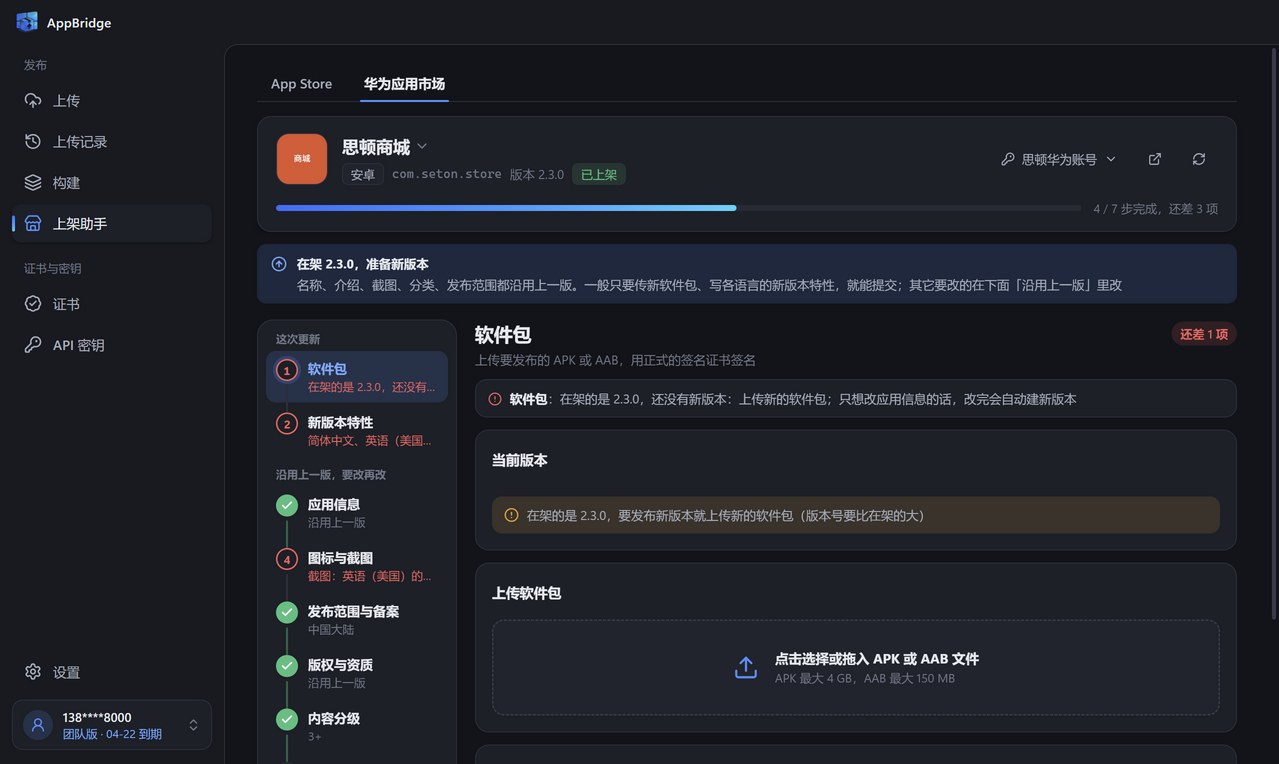
Task: Click green check icon beside 应用信息
Action: (x=287, y=505)
